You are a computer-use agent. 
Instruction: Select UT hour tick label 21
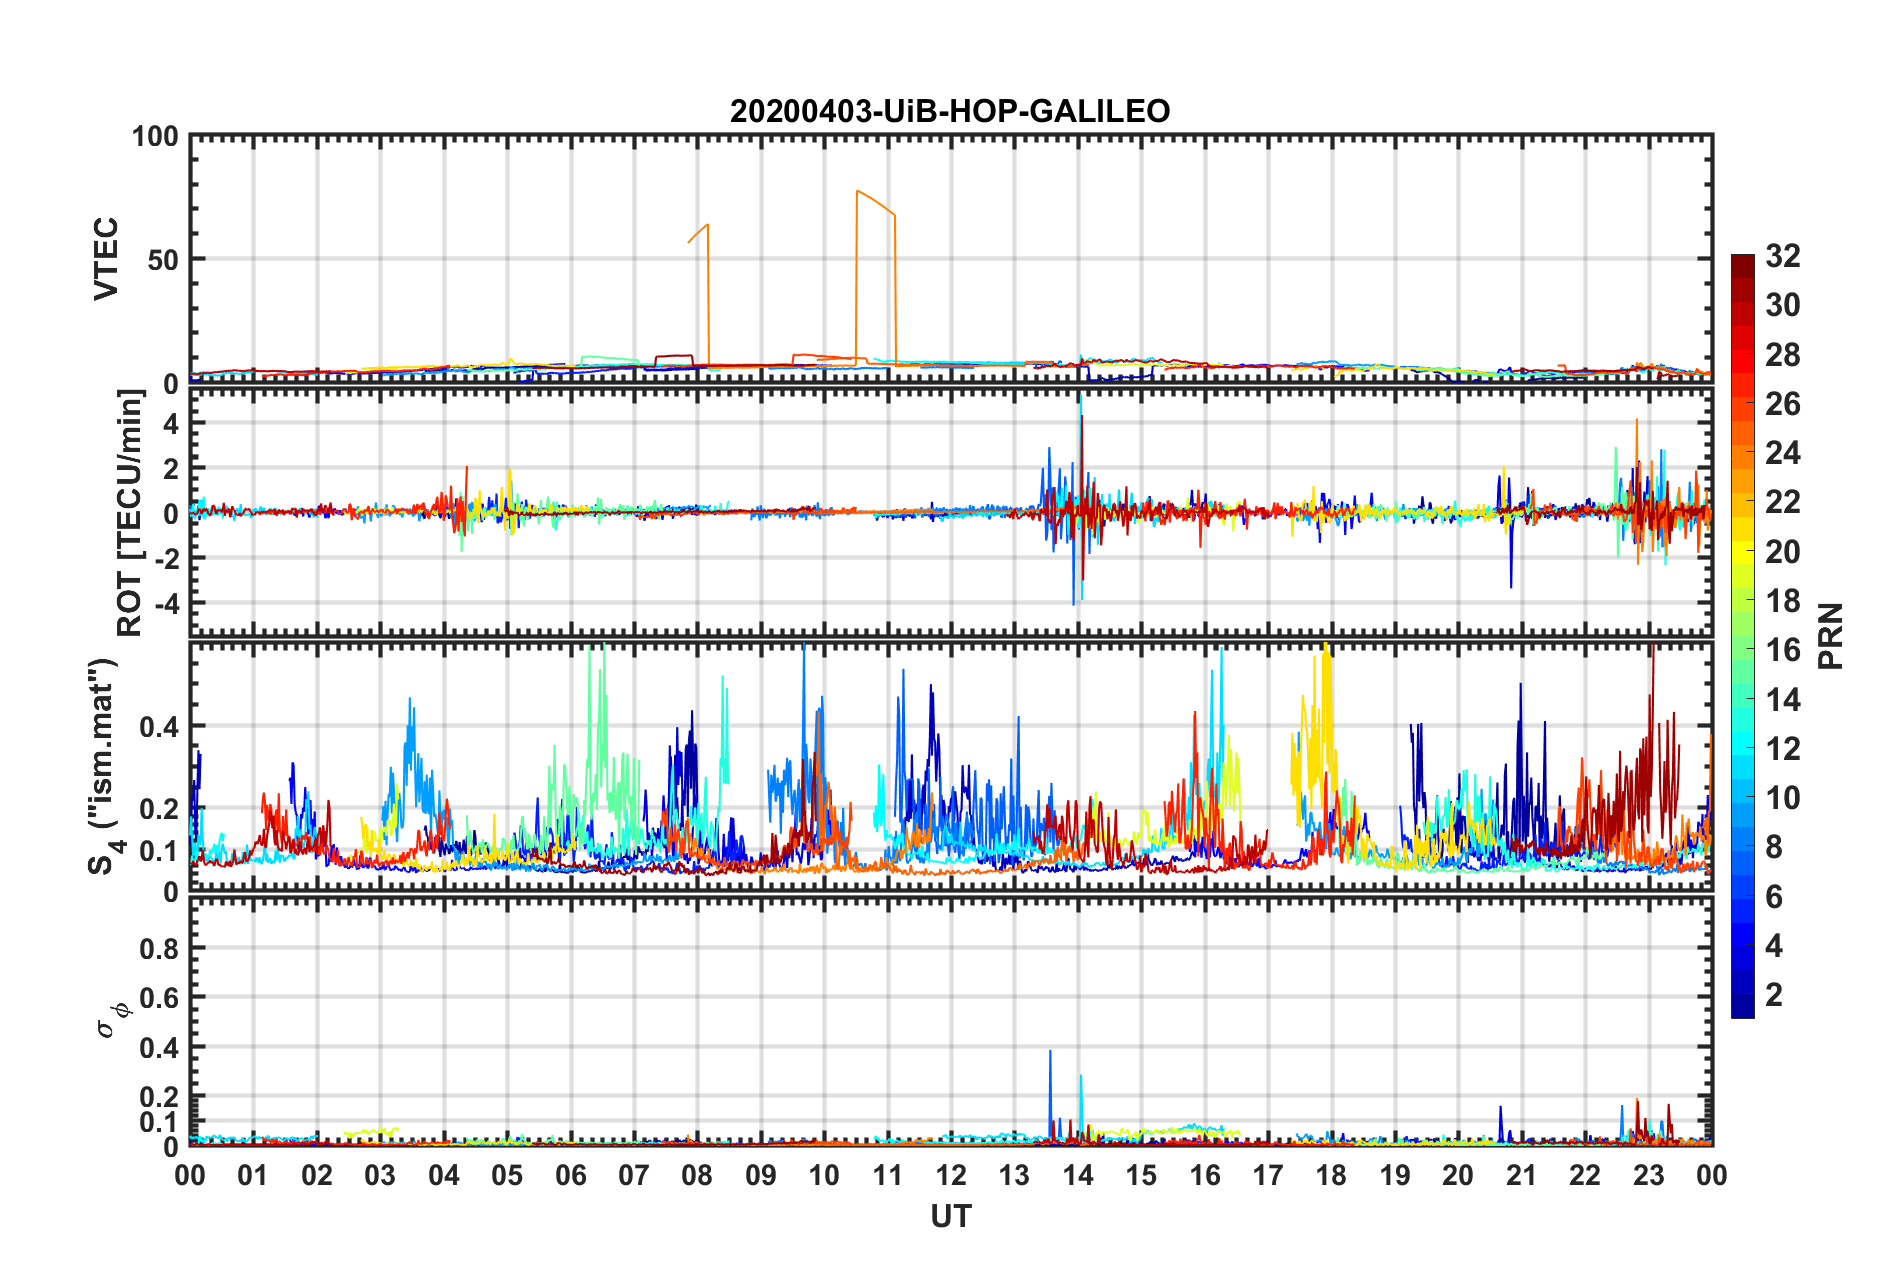1522,1175
